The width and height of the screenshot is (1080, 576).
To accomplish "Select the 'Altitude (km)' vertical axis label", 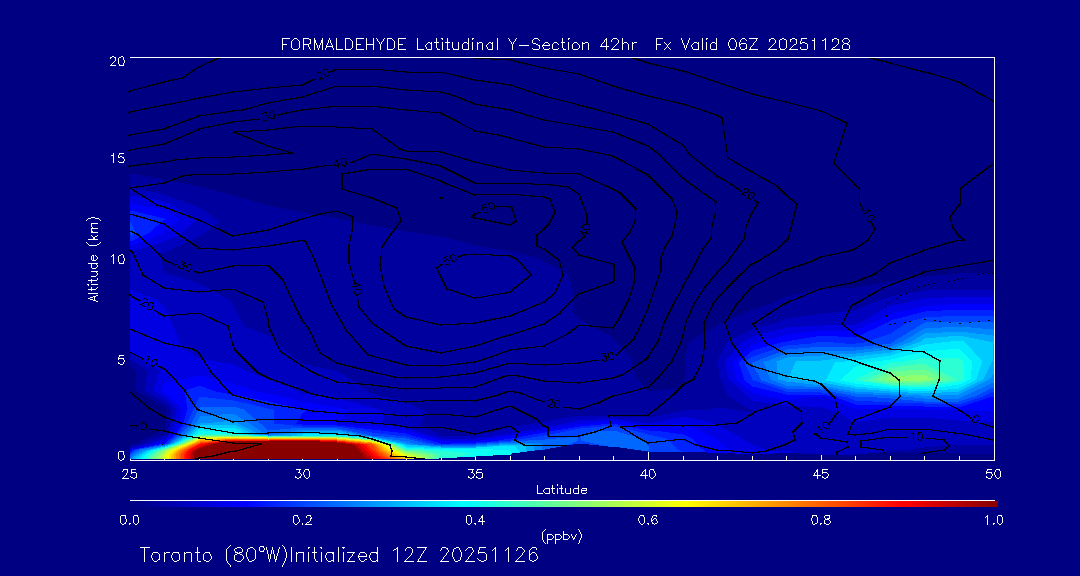I will (x=94, y=260).
